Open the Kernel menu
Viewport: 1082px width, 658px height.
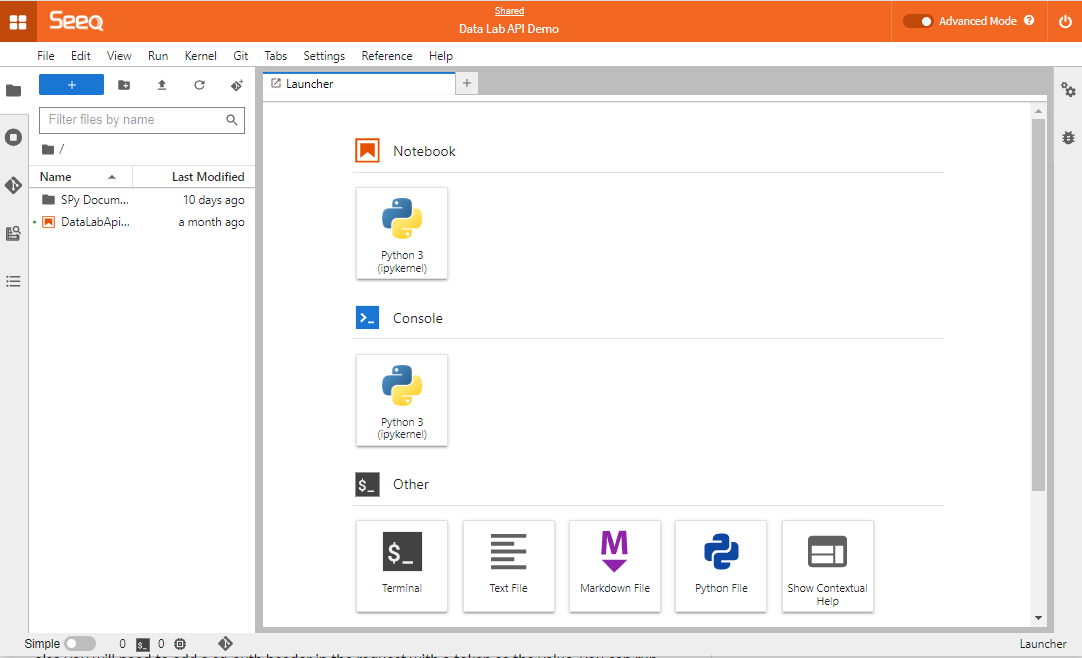(x=200, y=56)
